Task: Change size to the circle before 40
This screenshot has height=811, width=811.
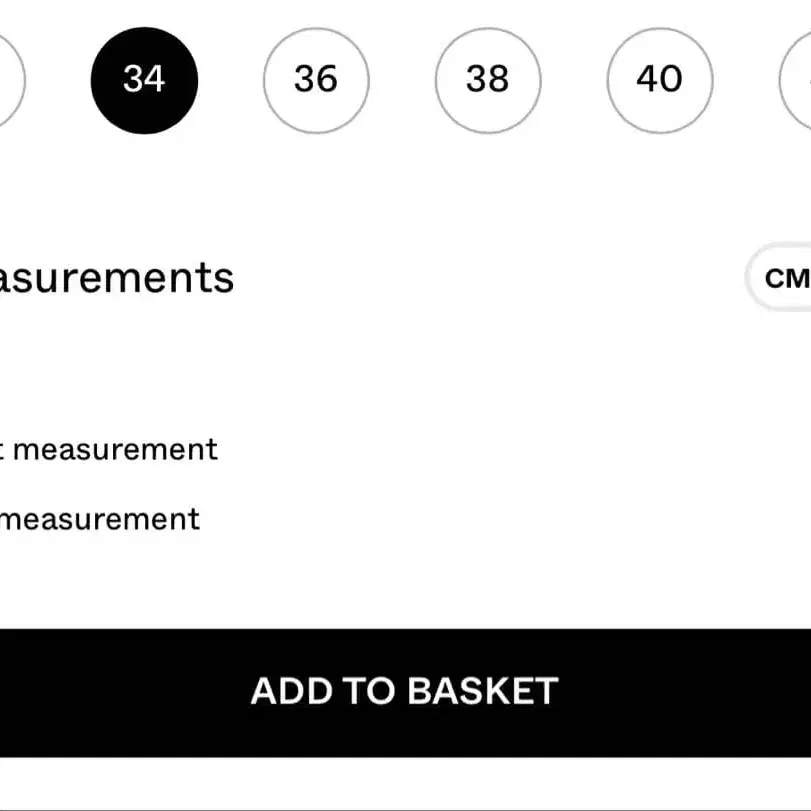Action: pyautogui.click(x=488, y=80)
